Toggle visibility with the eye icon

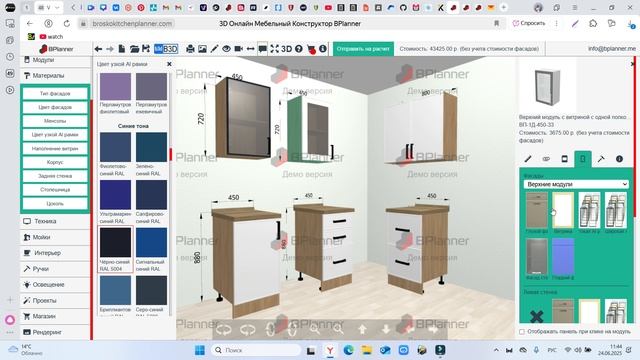click(226, 49)
